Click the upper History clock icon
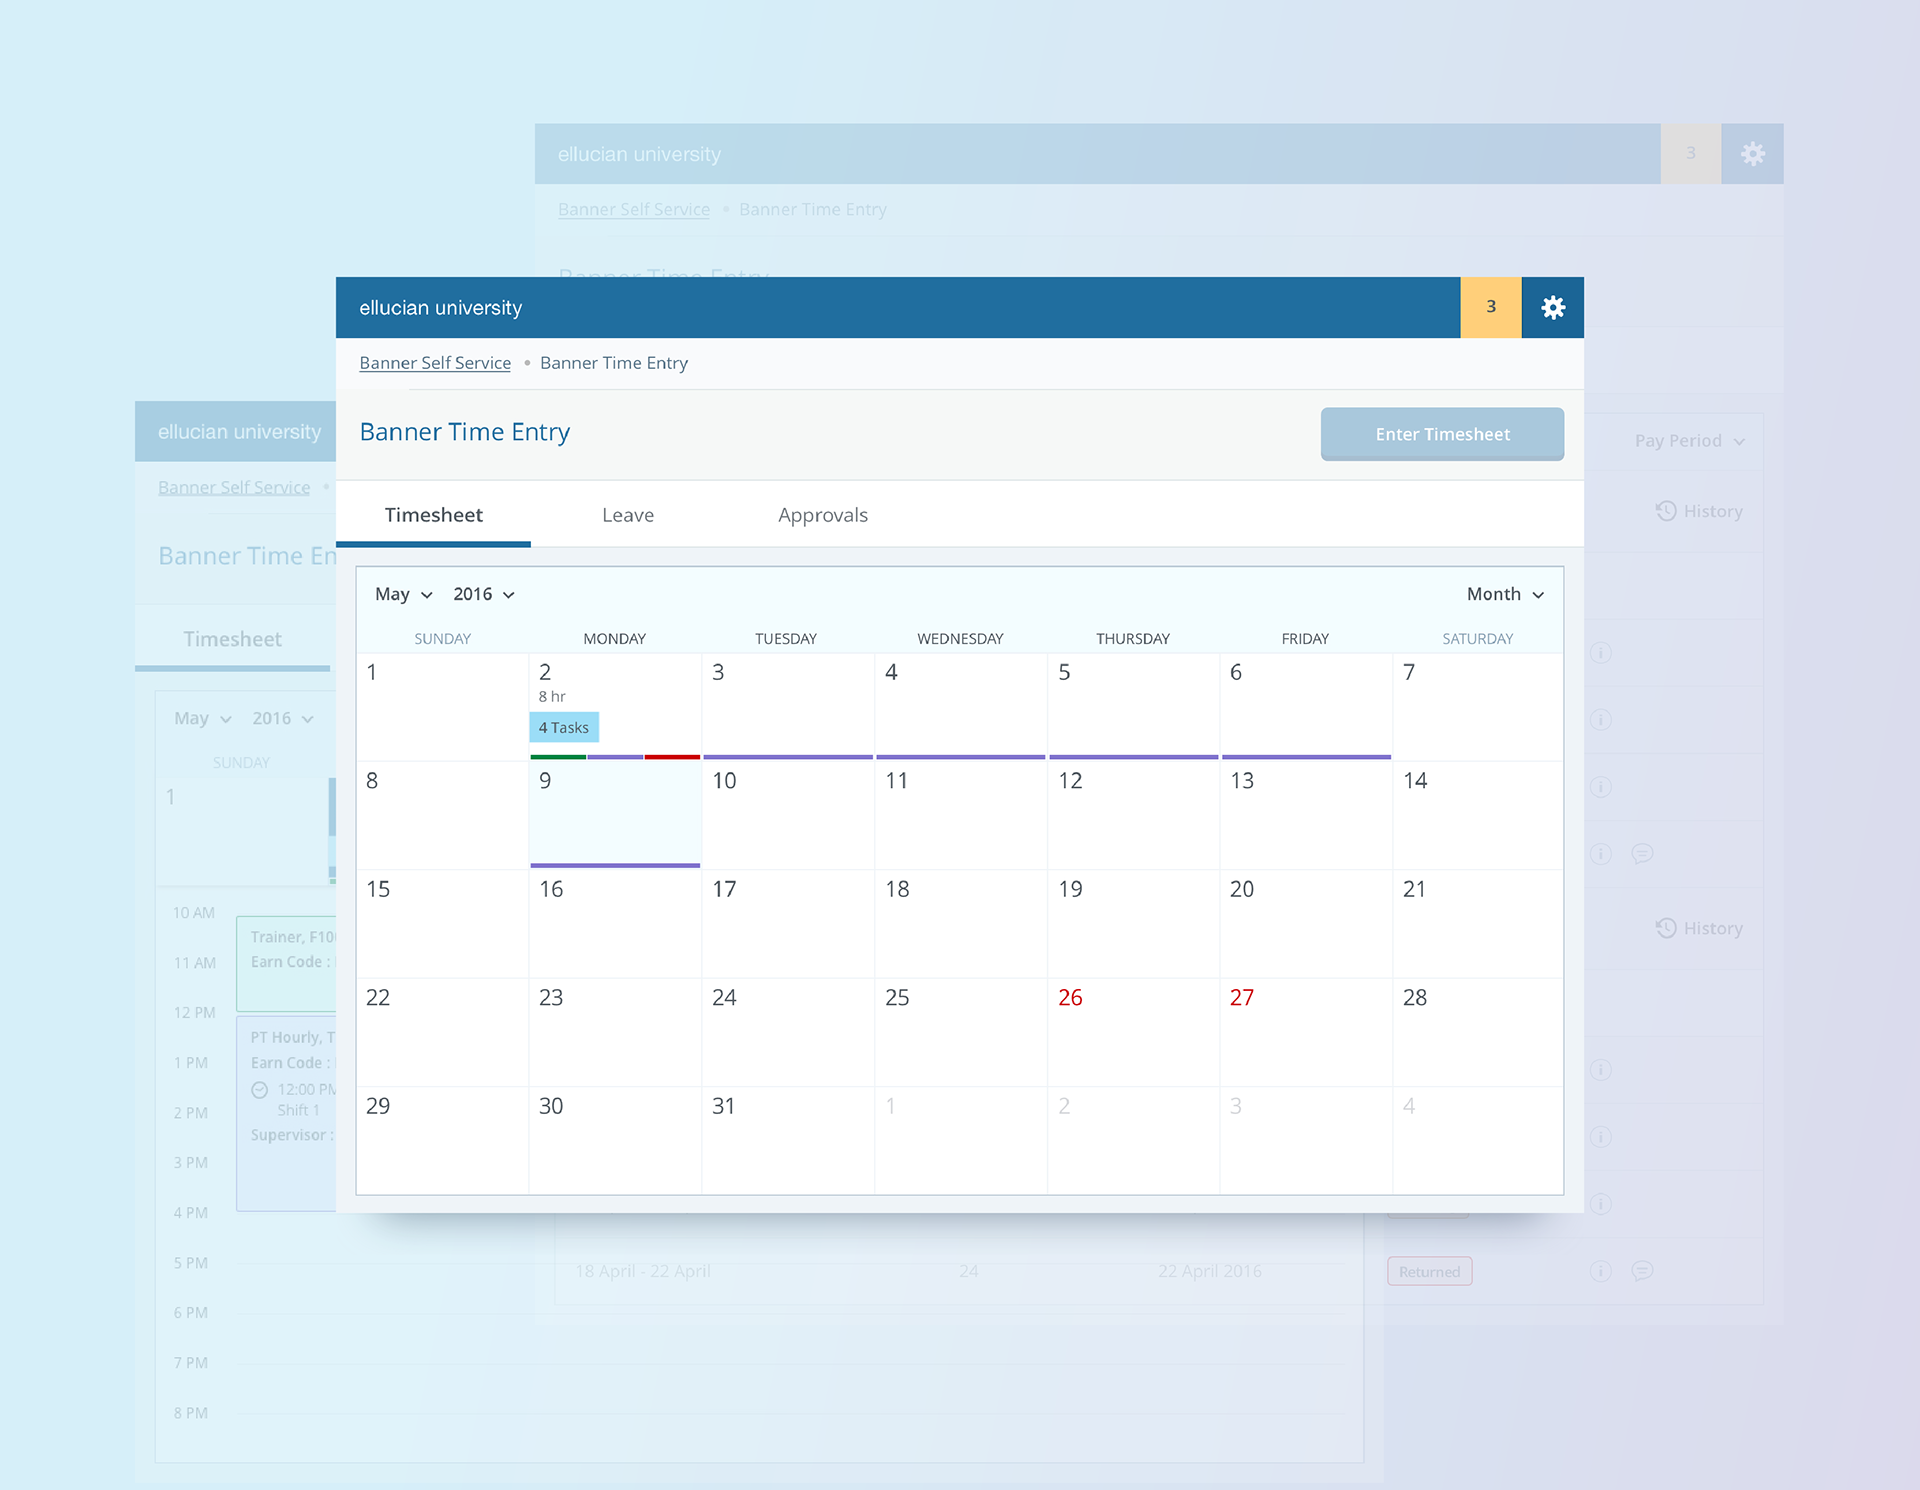 1665,511
